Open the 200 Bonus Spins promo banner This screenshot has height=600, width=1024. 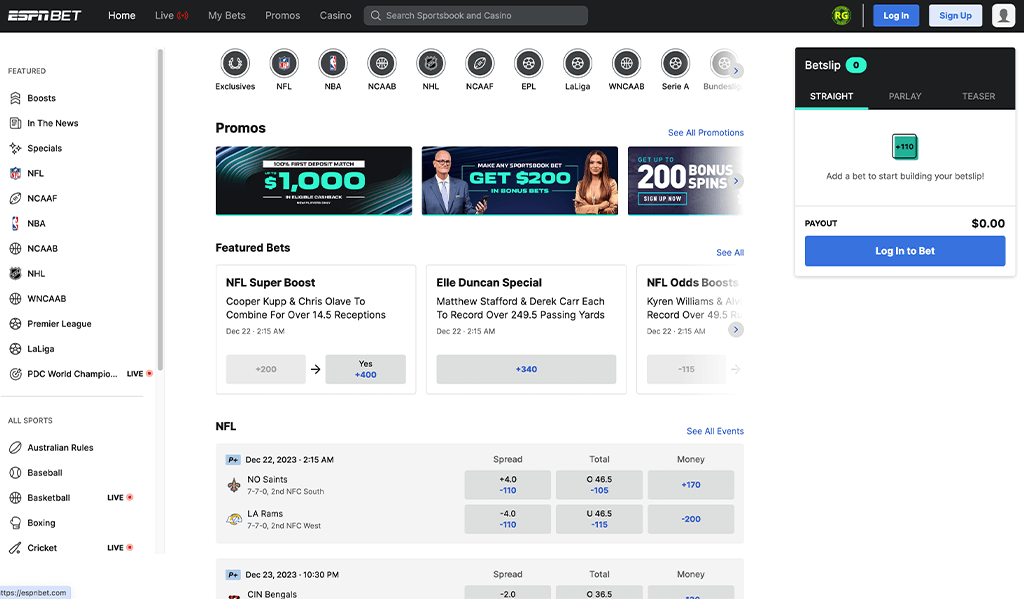click(x=686, y=181)
